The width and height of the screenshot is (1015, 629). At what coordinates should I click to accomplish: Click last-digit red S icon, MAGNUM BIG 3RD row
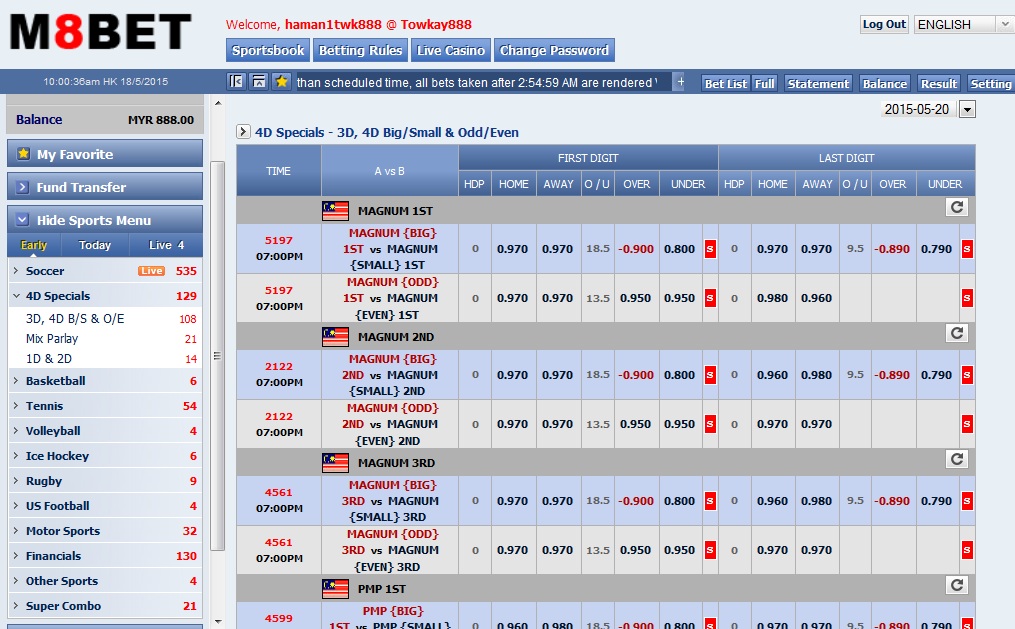(x=967, y=501)
